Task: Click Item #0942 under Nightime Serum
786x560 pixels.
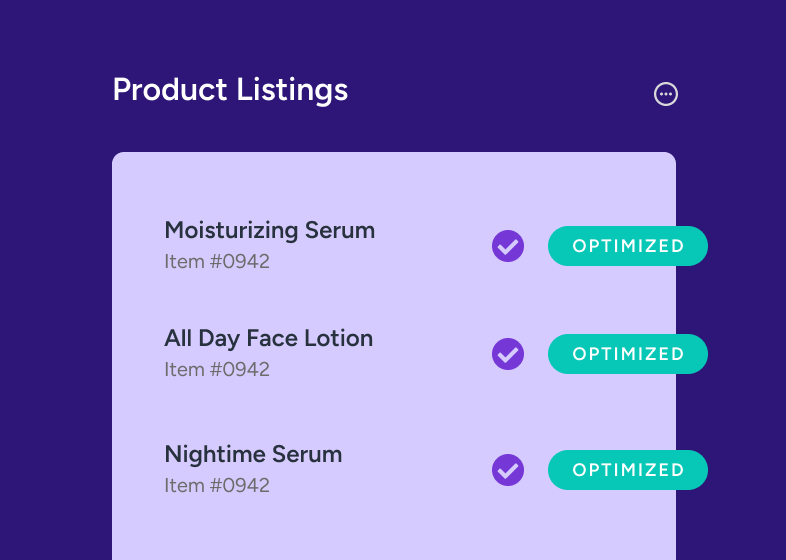Action: [x=217, y=486]
